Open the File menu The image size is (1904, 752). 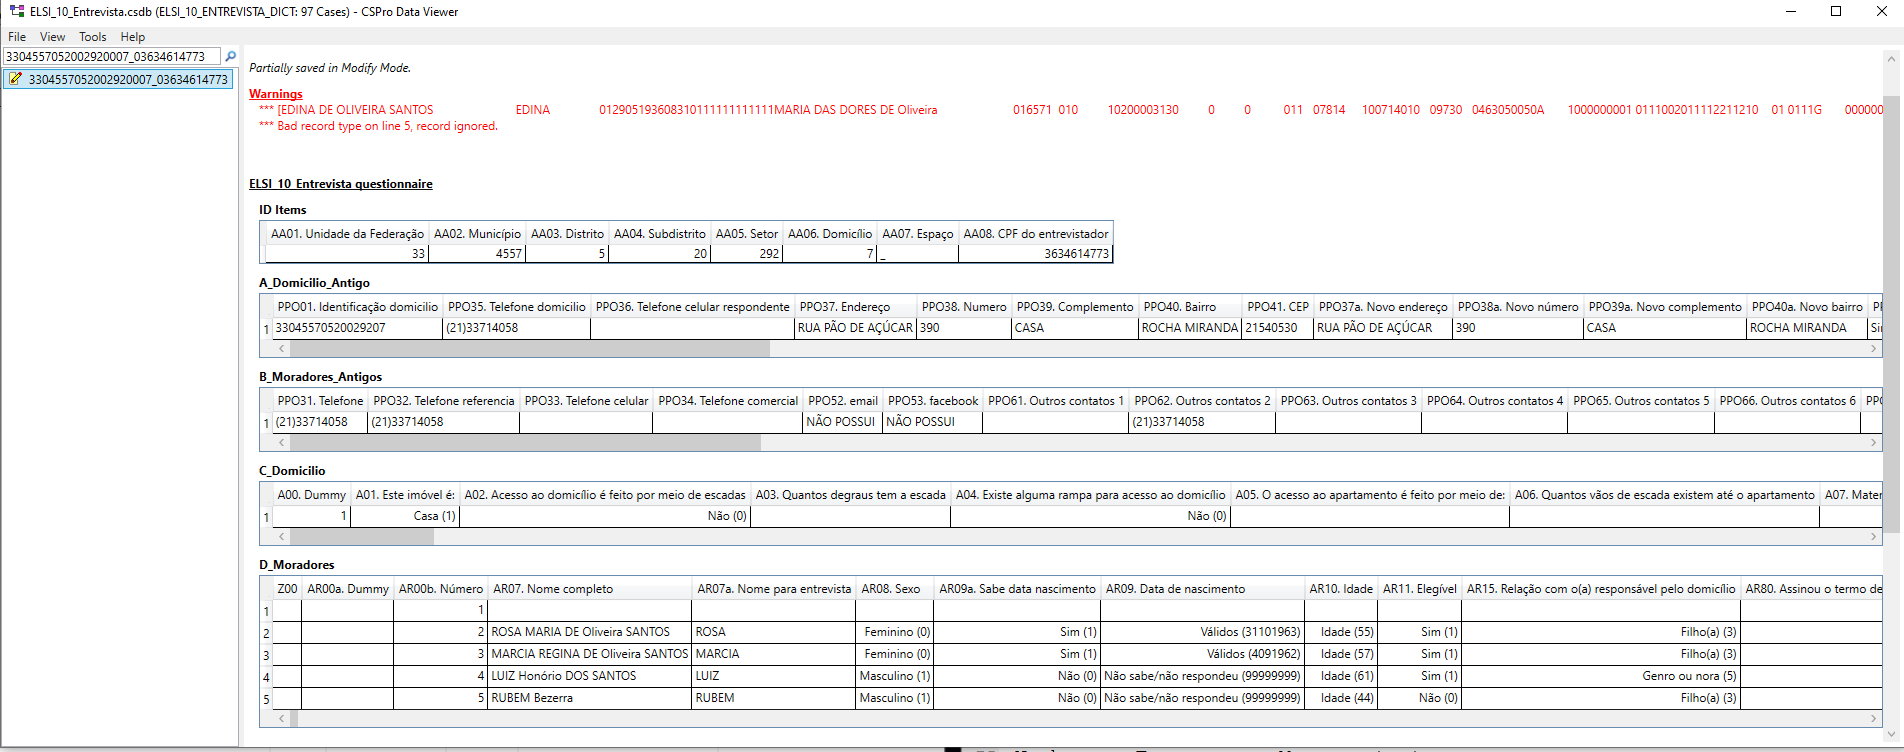click(x=17, y=37)
